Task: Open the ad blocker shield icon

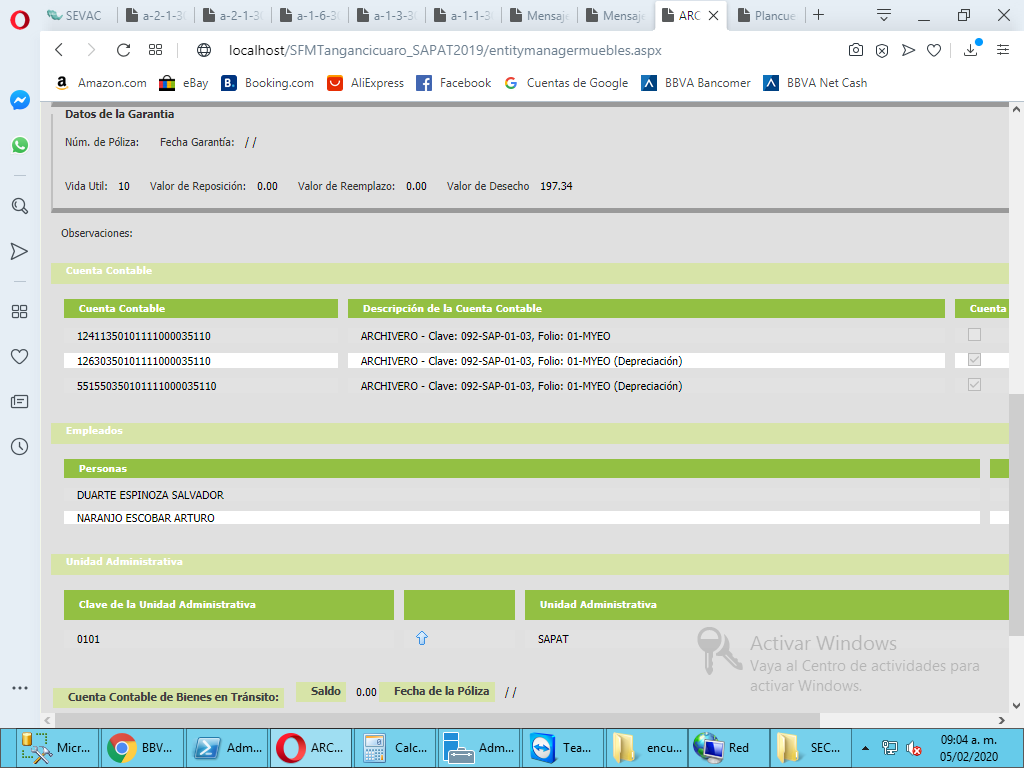Action: point(882,50)
